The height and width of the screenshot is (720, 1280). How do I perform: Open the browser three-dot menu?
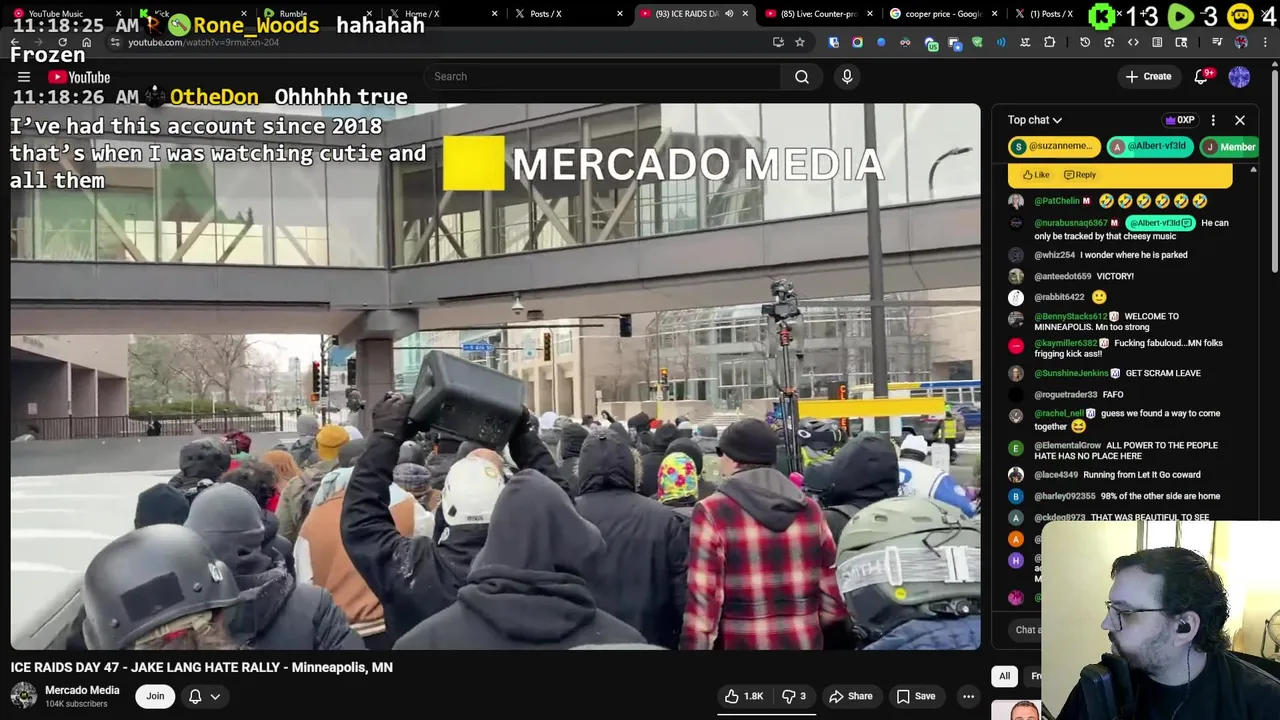(1265, 42)
